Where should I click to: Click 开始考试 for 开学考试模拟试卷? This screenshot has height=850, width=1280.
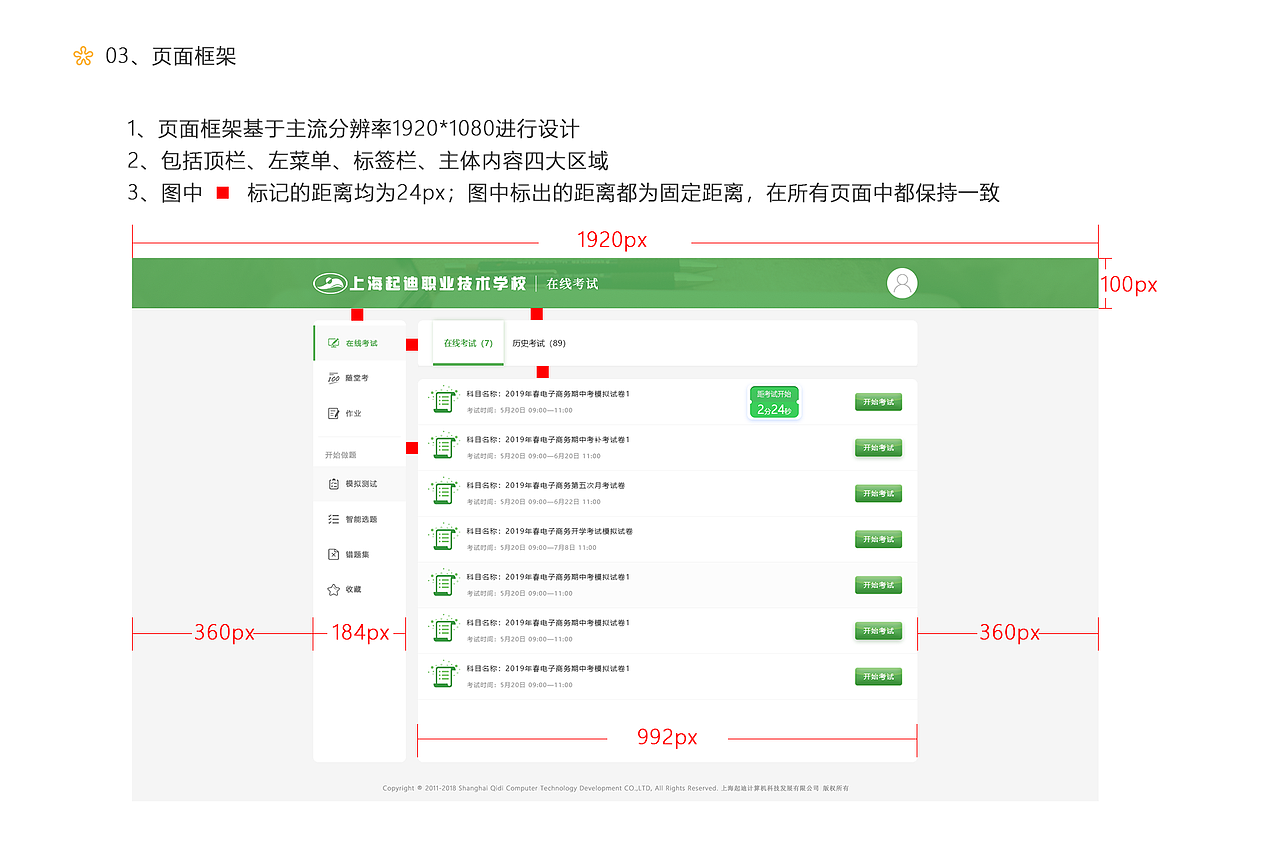[x=878, y=539]
